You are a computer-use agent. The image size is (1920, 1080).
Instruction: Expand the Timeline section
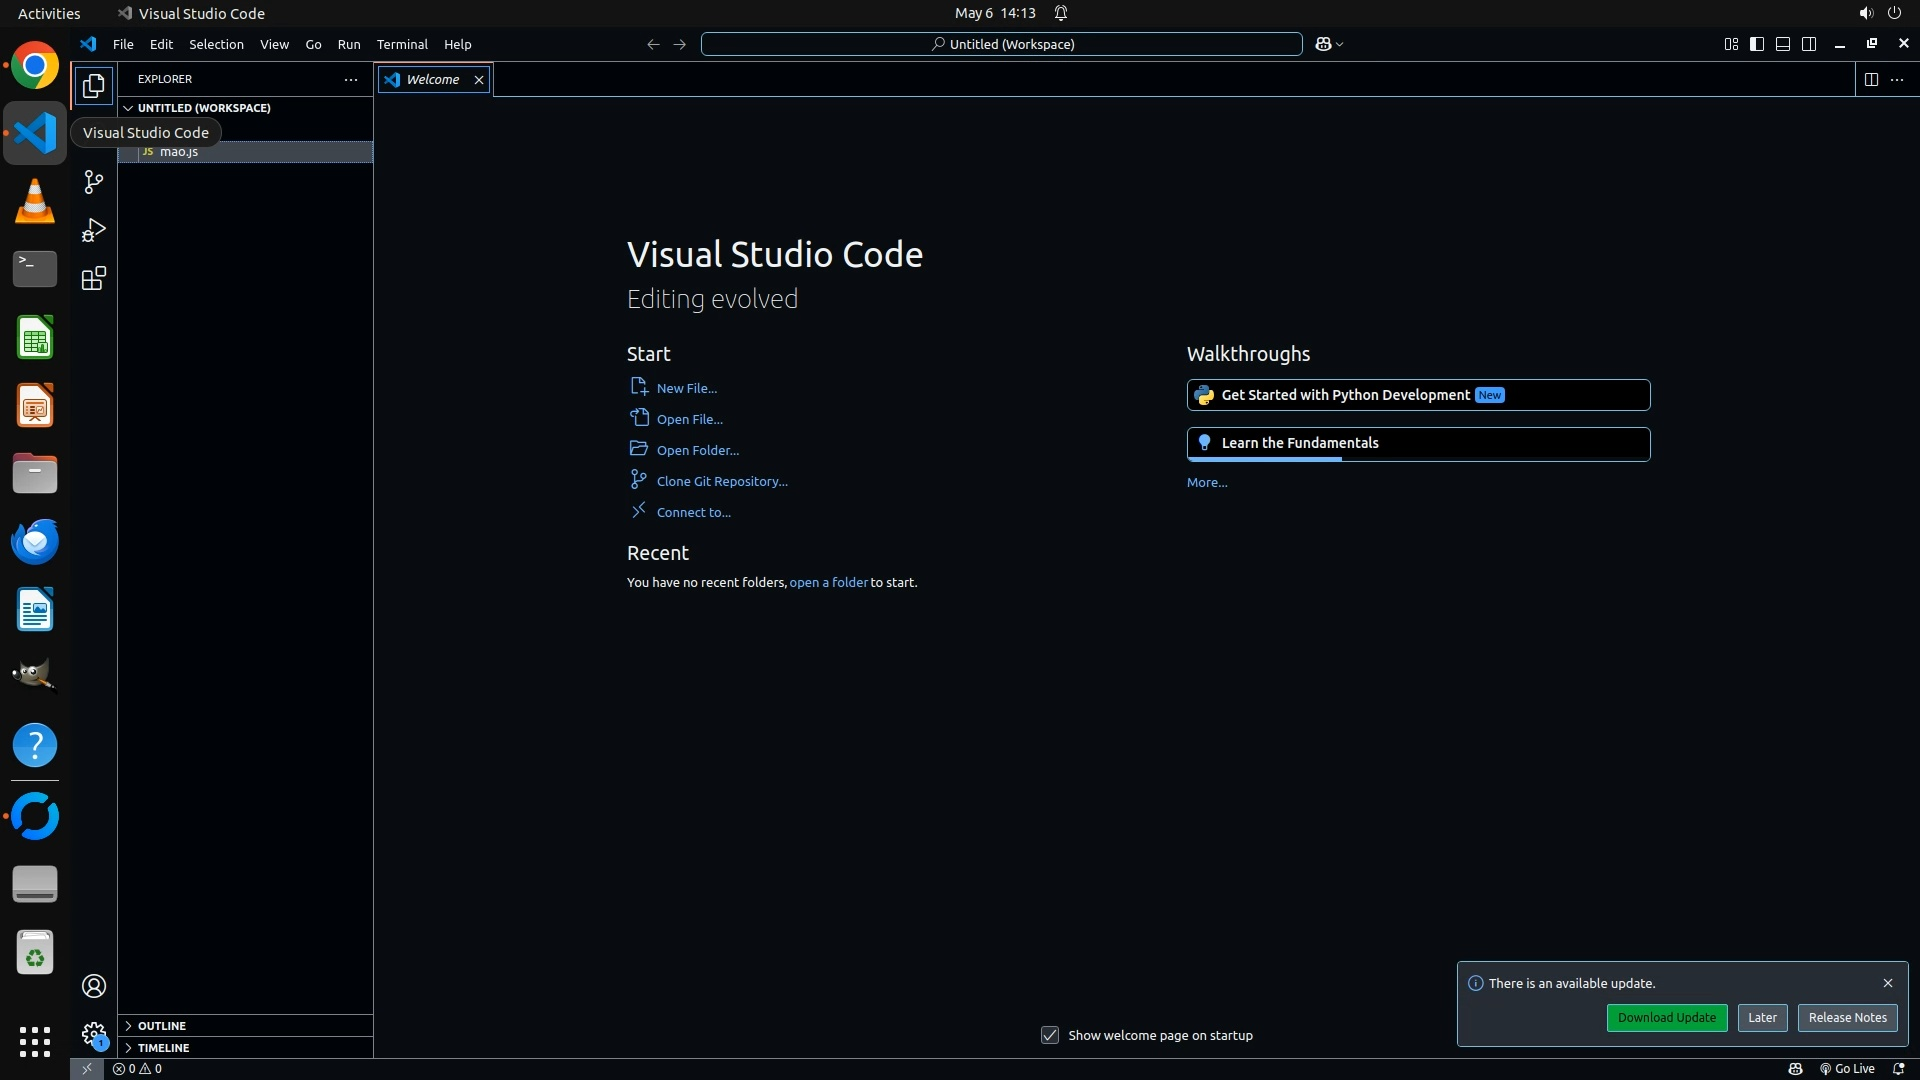(163, 1047)
